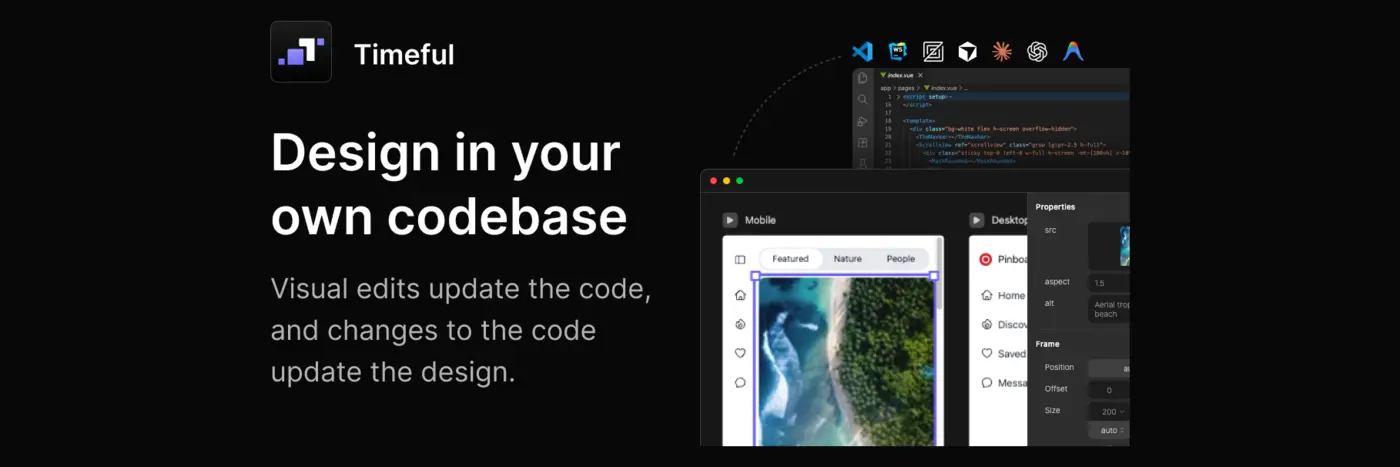
Task: Click the play icon beside Mobile
Action: (730, 220)
